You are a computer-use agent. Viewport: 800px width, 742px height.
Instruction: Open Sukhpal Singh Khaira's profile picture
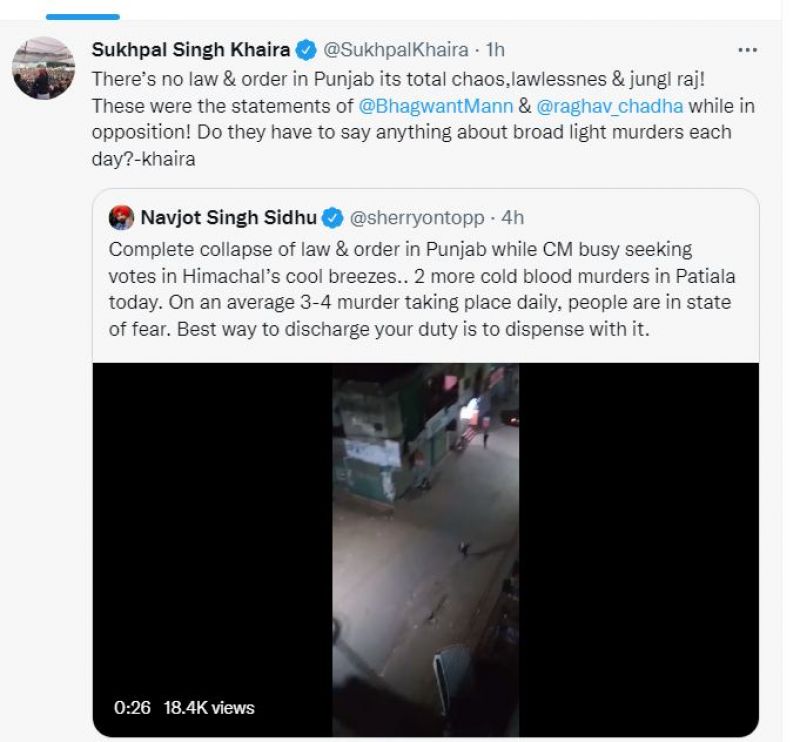(43, 68)
